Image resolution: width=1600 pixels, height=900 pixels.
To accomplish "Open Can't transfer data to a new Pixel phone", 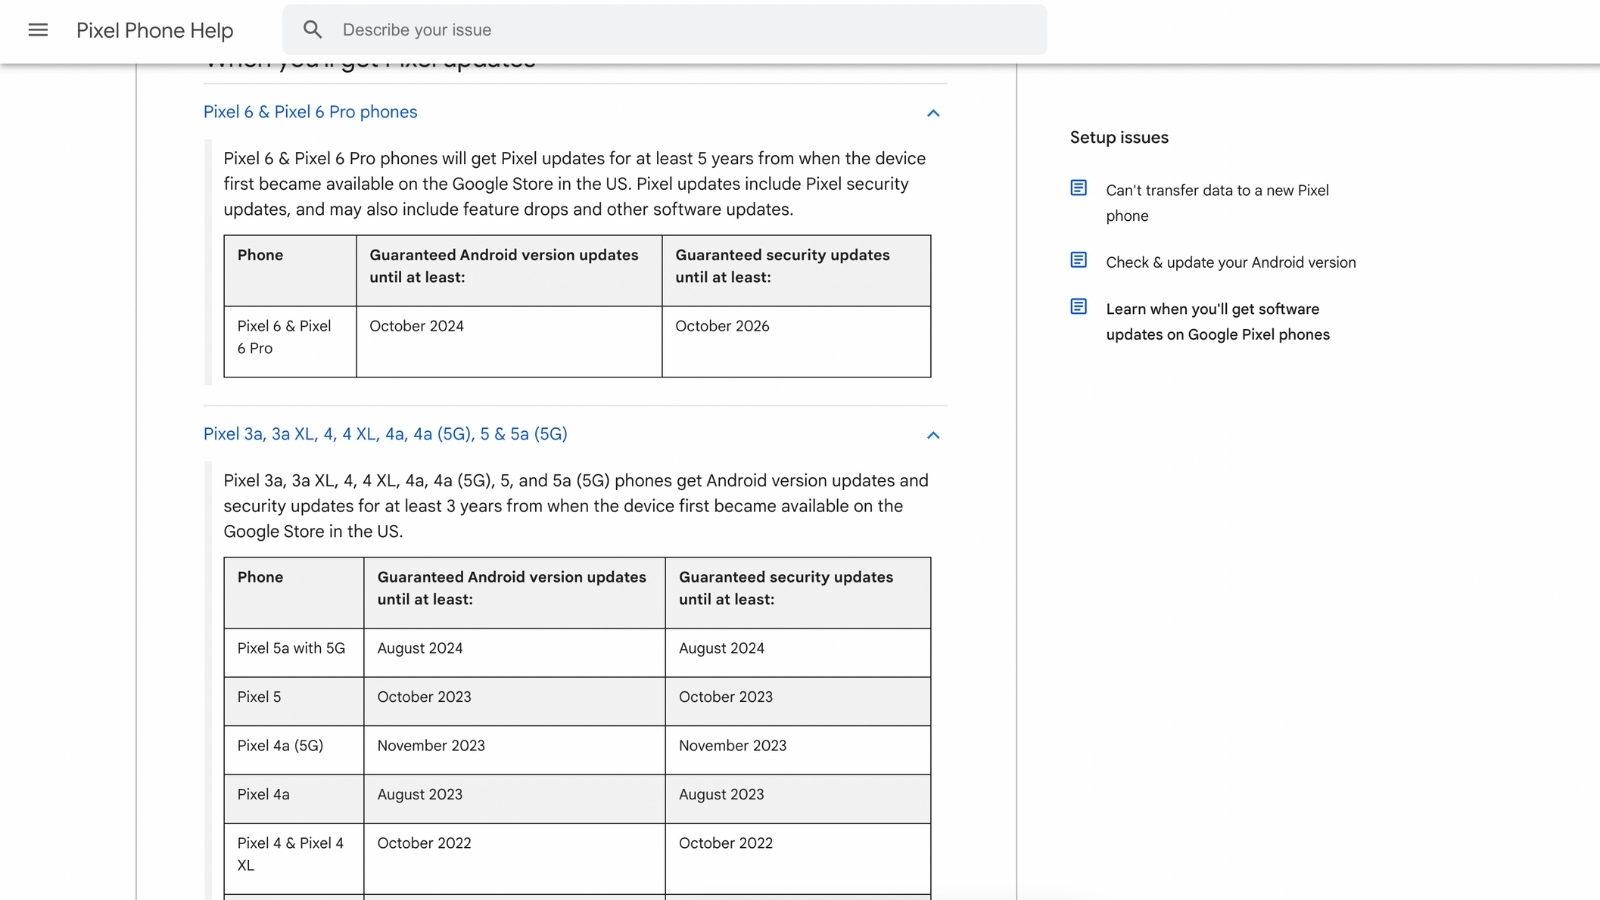I will tap(1217, 203).
